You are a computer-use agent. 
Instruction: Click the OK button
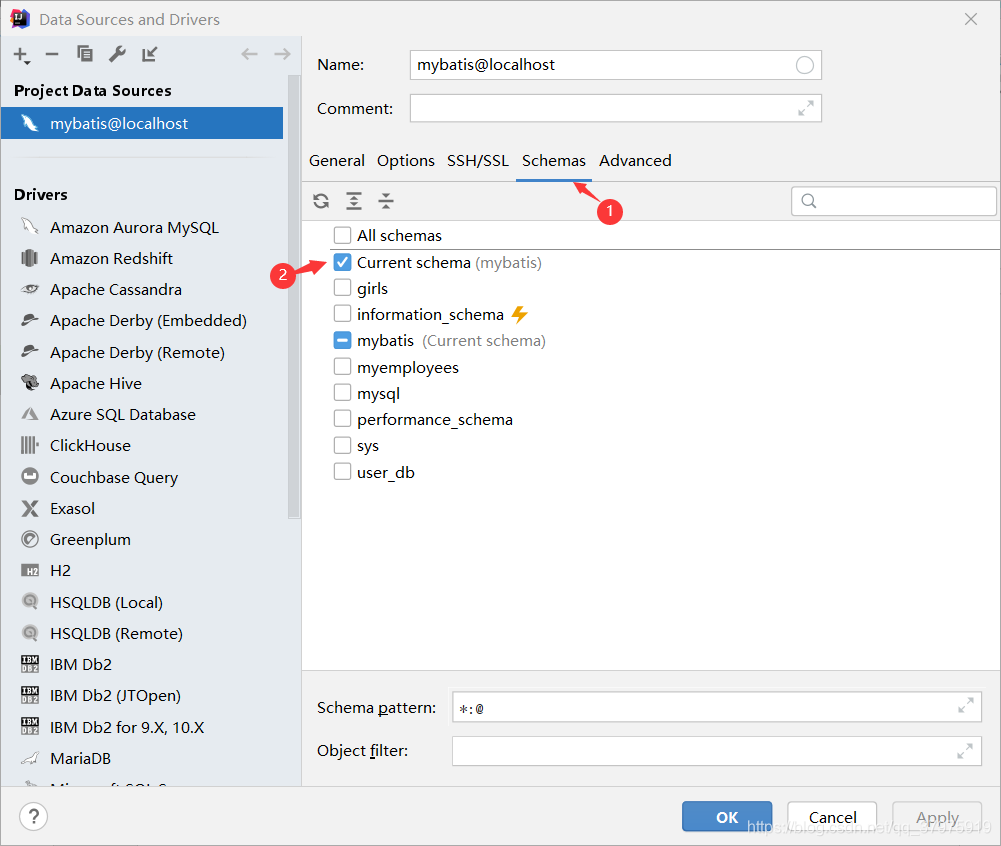pos(727,817)
